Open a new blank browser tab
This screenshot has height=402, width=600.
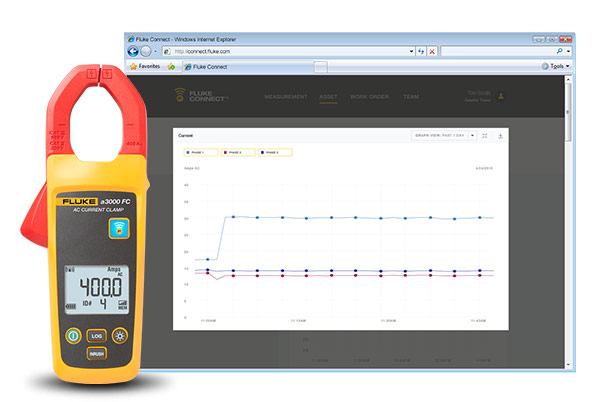pos(321,67)
